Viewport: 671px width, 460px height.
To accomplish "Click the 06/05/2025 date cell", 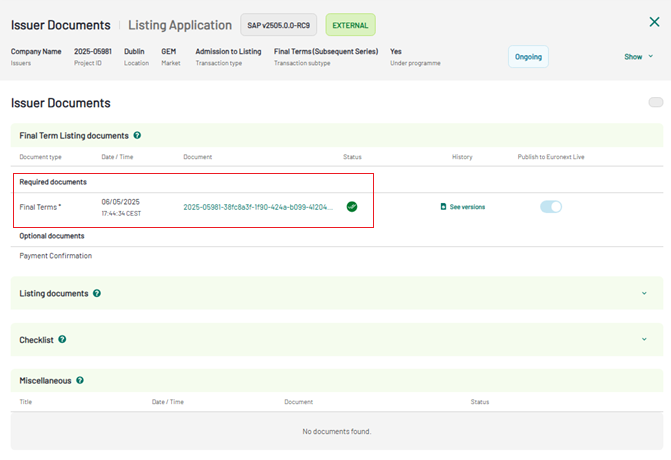I will click(x=121, y=202).
